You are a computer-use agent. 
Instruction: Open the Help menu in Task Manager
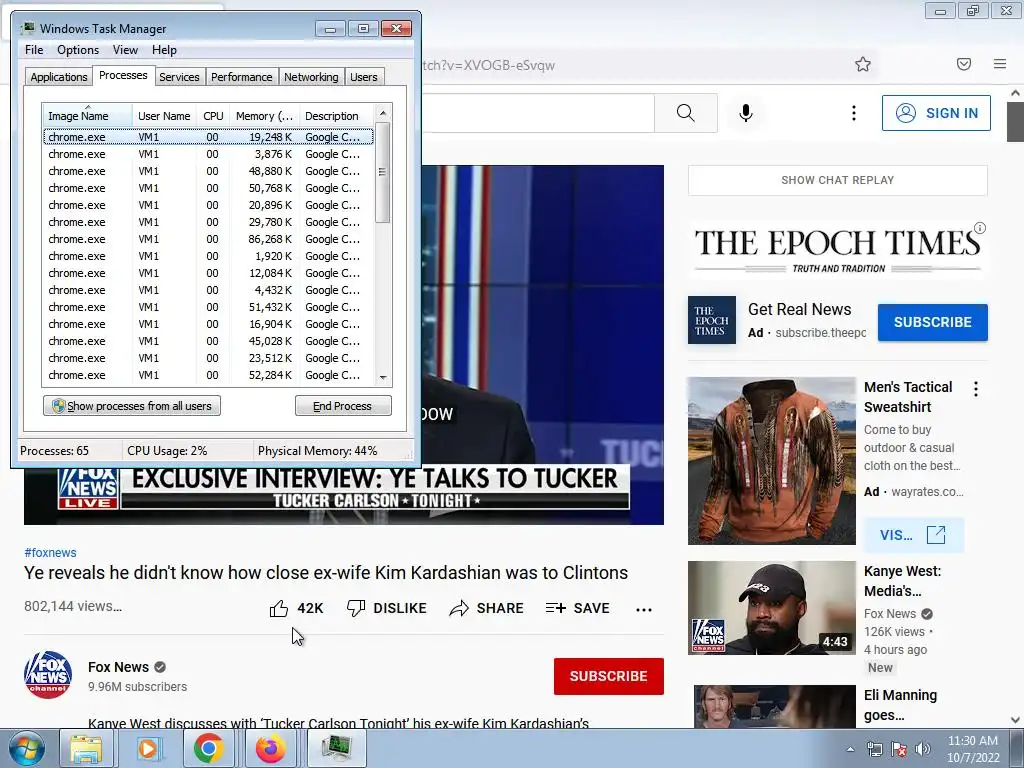click(x=164, y=50)
